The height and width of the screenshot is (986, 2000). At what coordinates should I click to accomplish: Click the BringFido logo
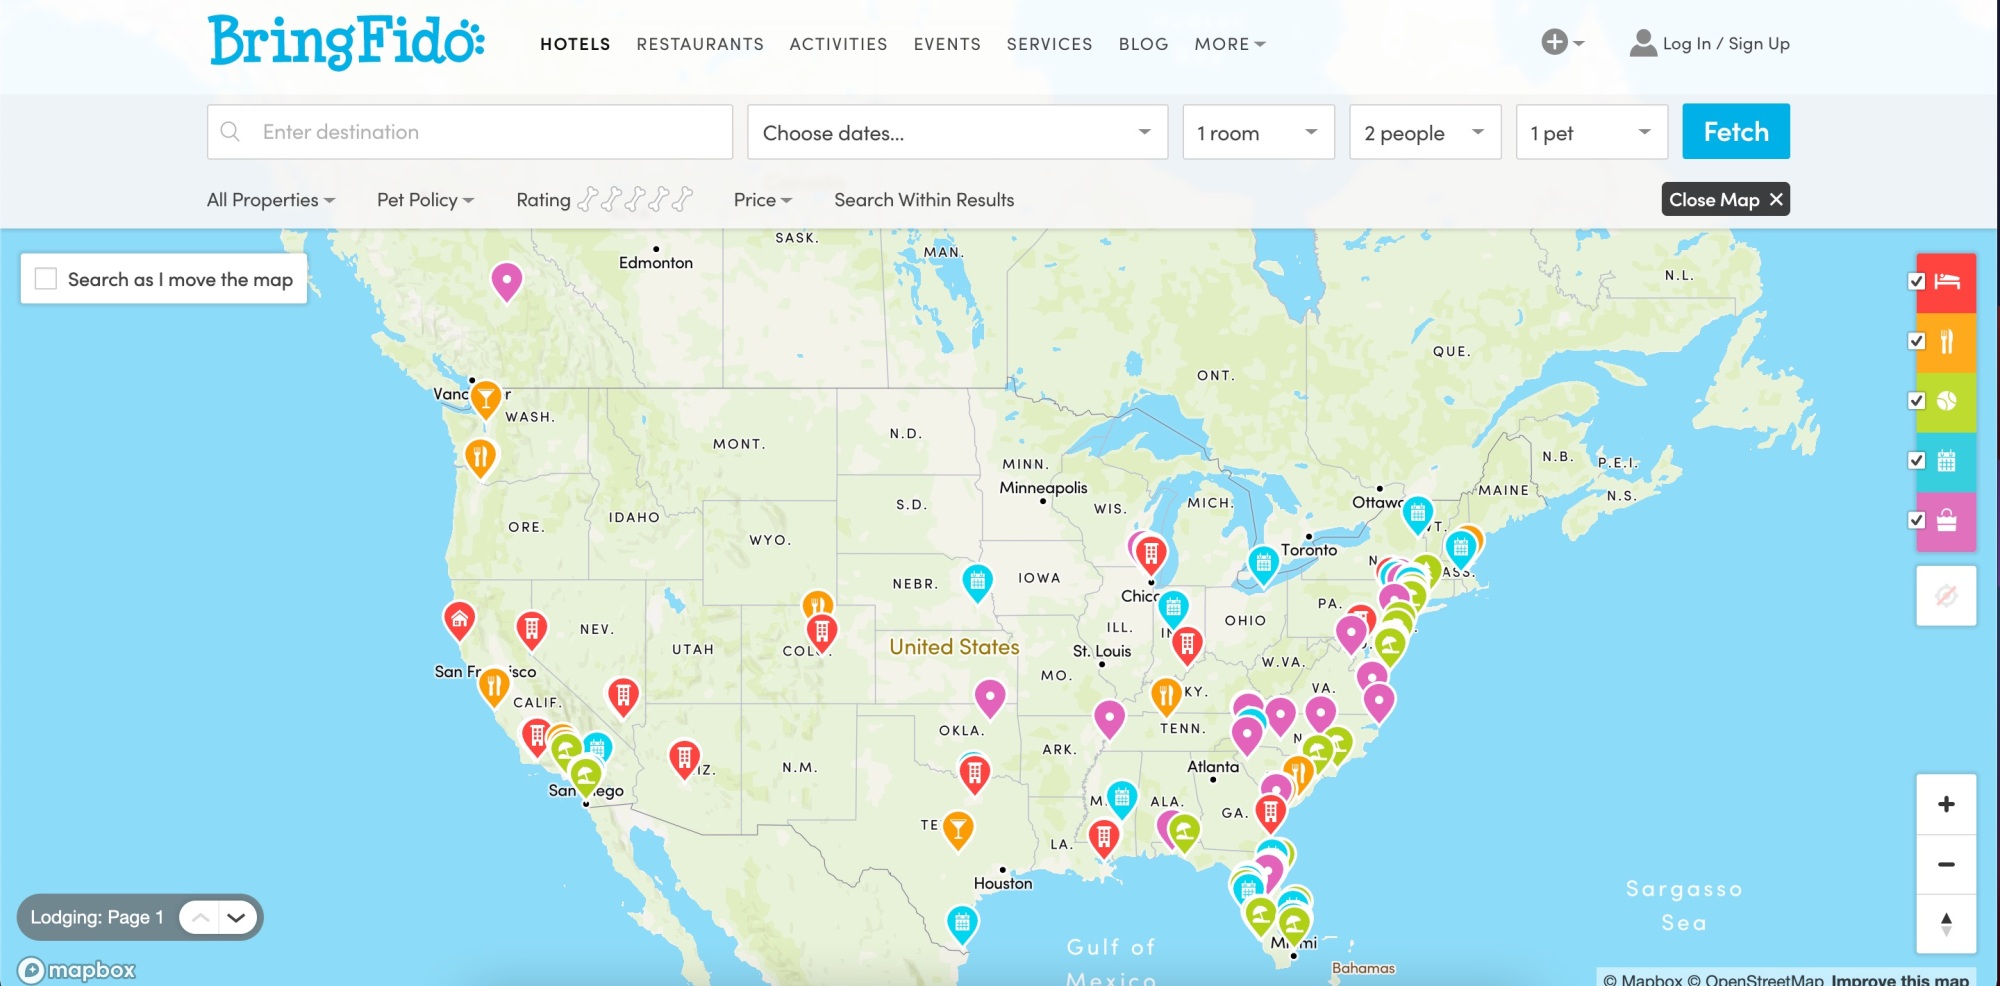346,42
